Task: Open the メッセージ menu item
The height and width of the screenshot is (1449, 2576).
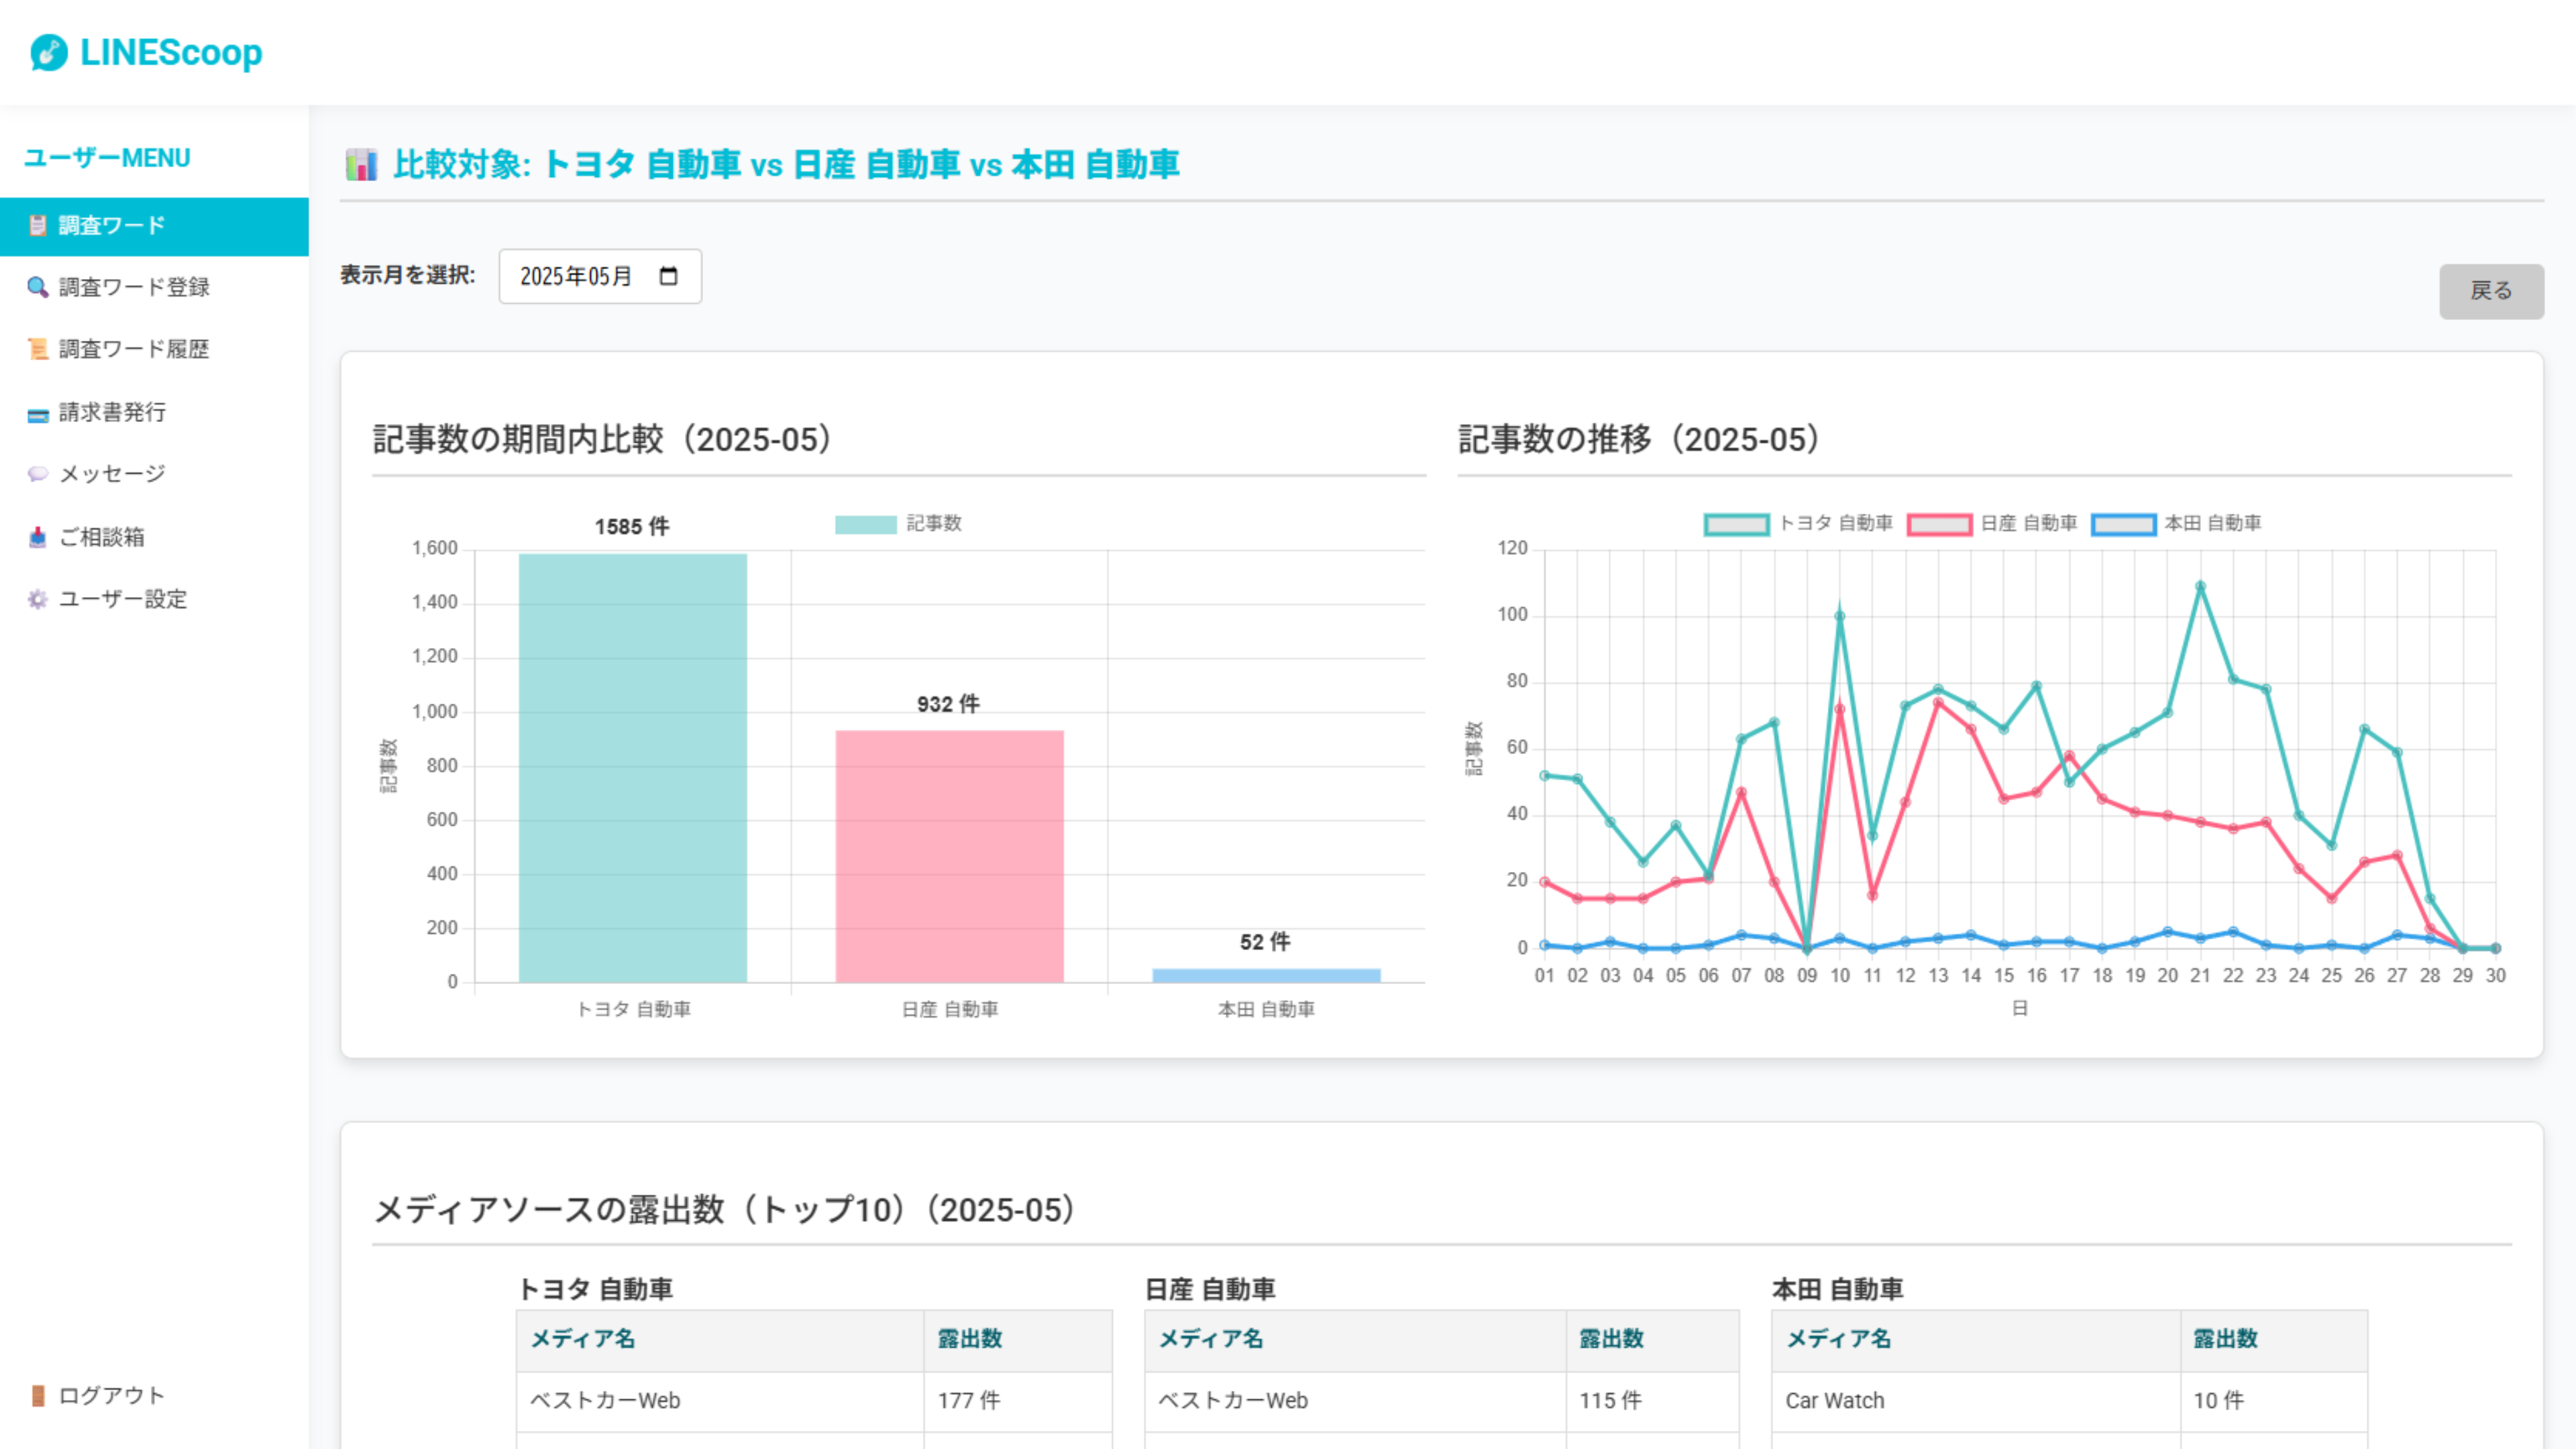Action: tap(112, 474)
